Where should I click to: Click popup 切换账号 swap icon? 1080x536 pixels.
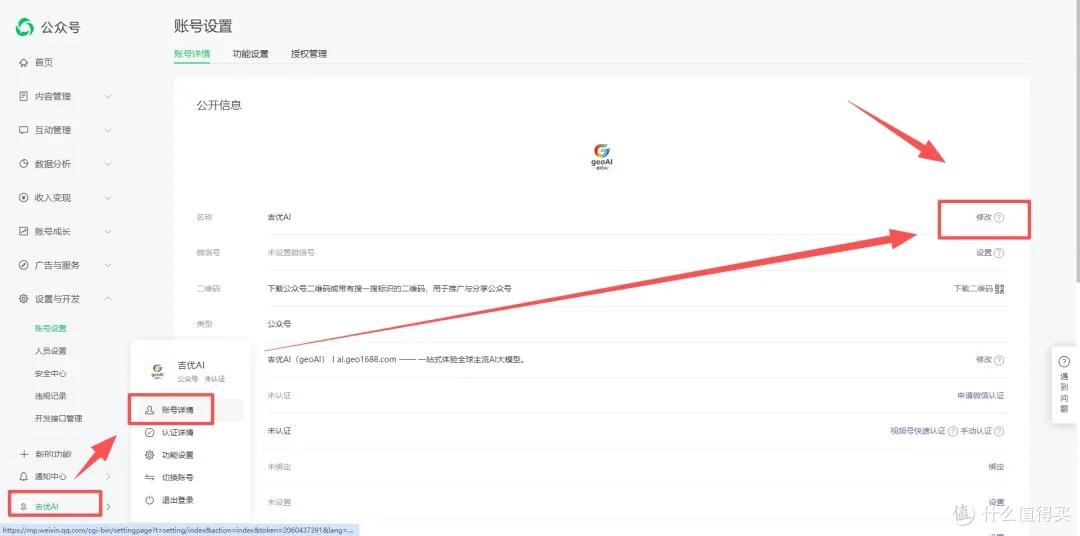click(x=149, y=477)
